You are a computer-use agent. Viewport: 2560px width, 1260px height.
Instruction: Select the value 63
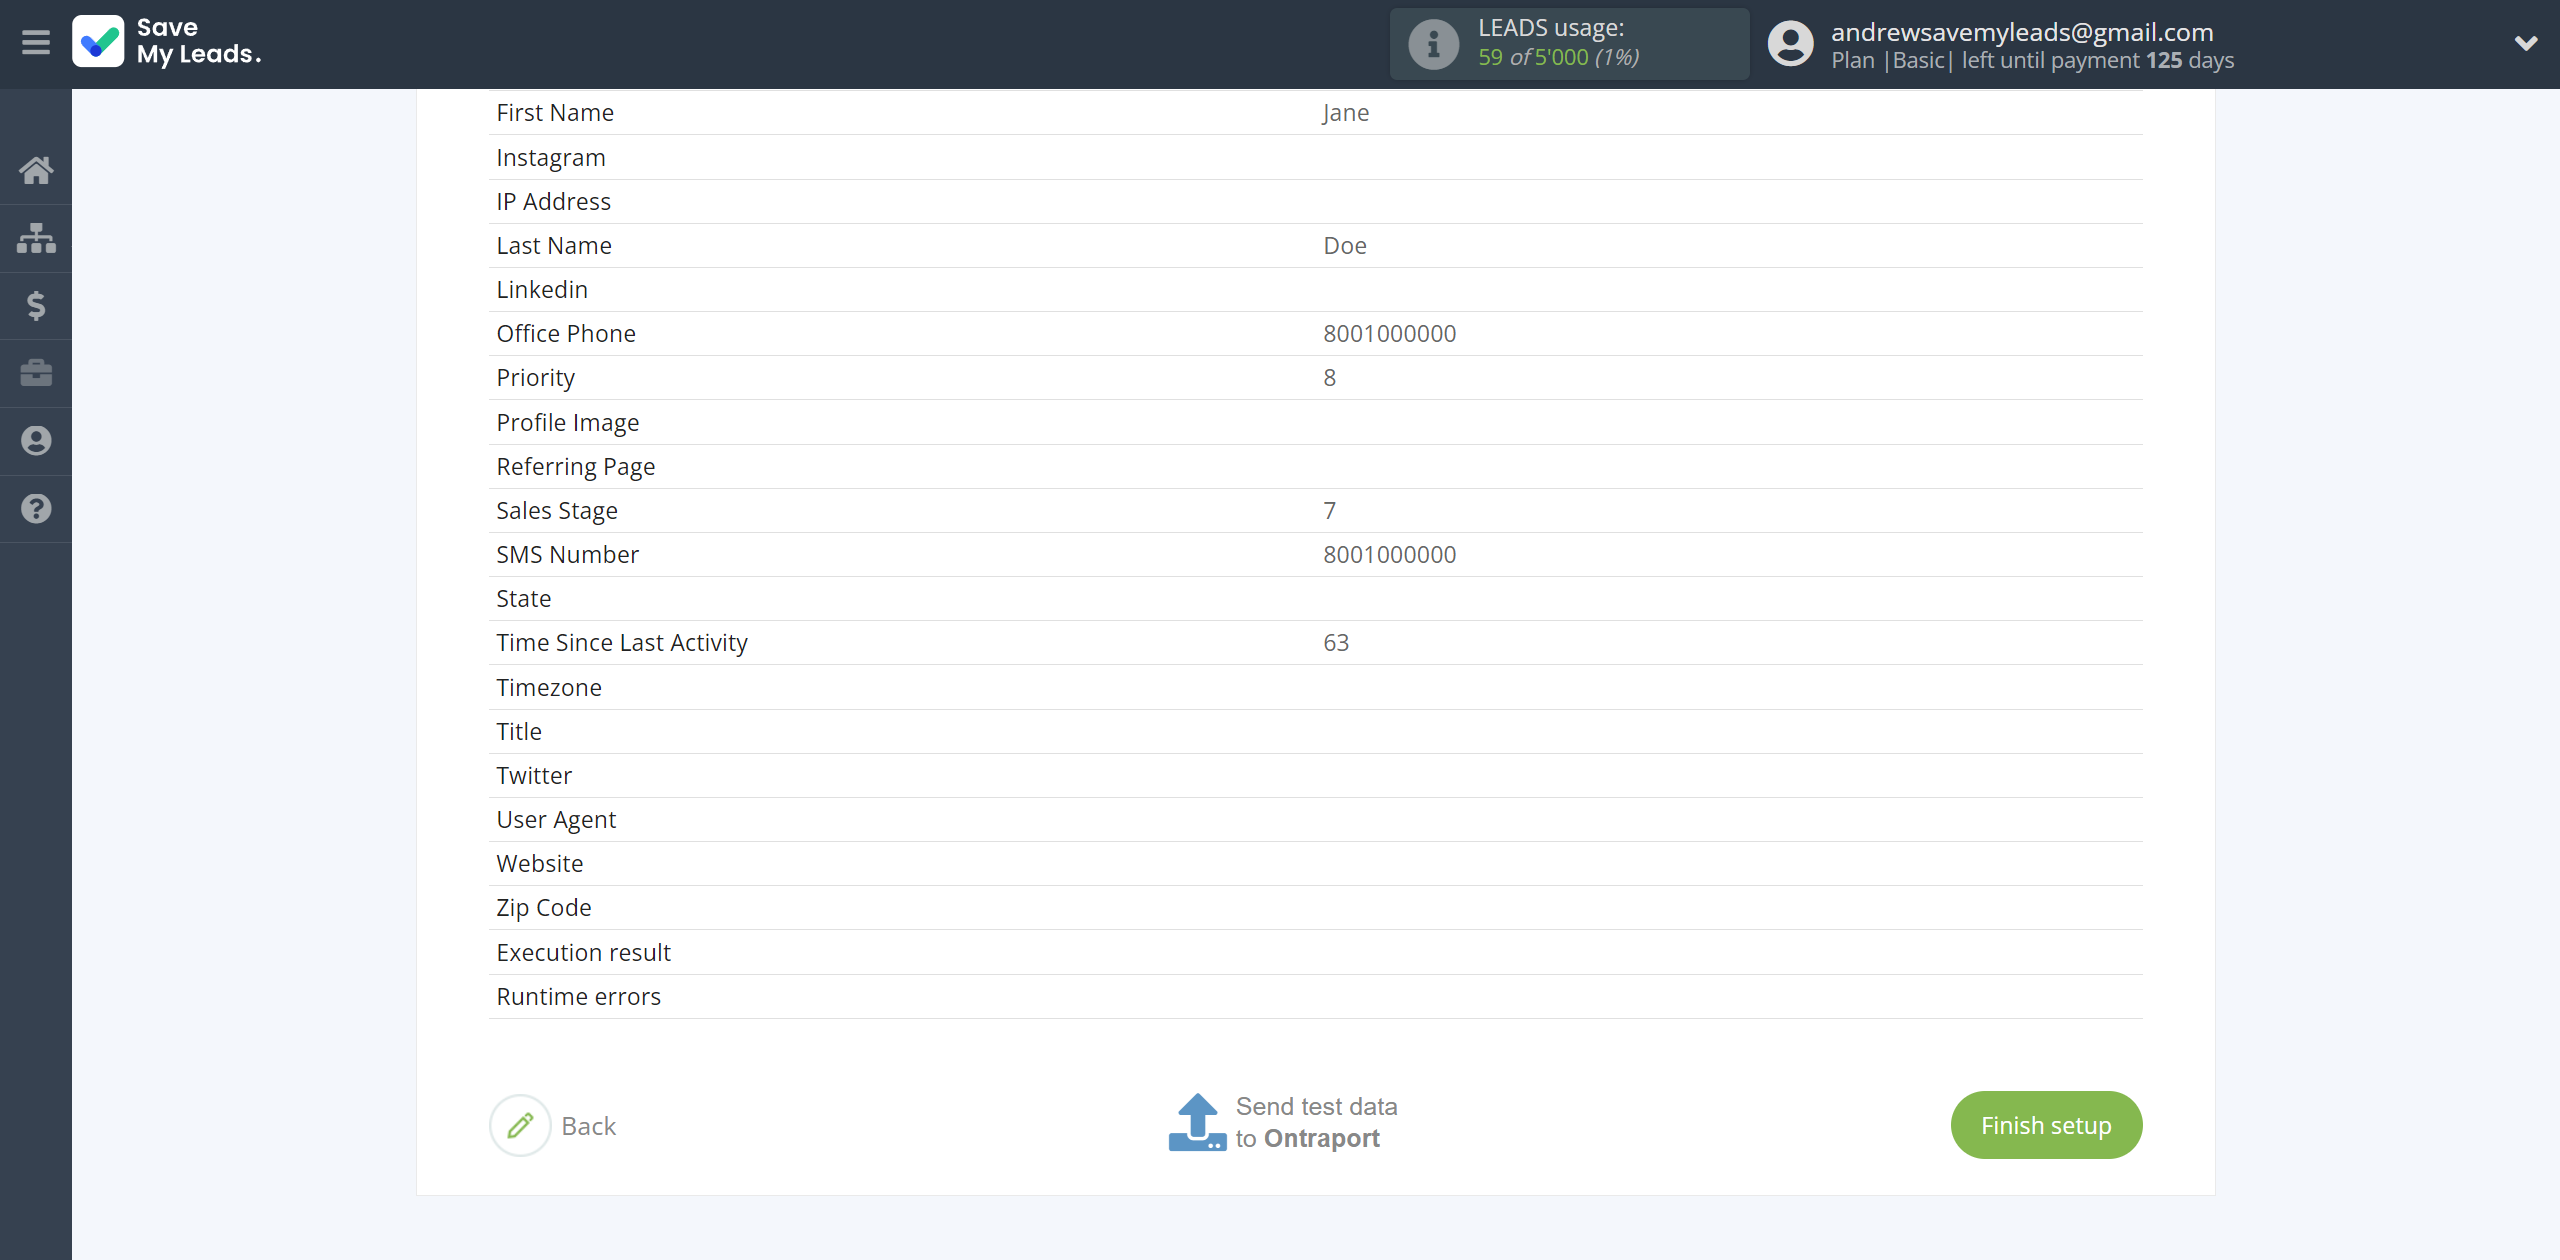[1336, 643]
